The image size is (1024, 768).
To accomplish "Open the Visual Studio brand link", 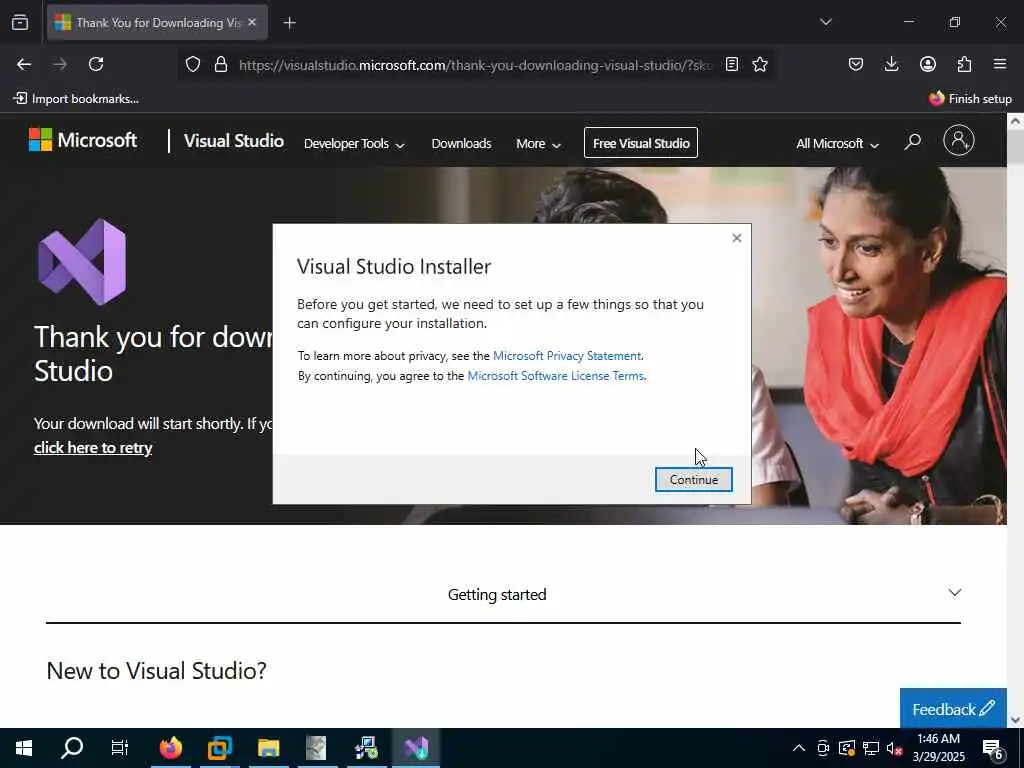I will pyautogui.click(x=234, y=141).
